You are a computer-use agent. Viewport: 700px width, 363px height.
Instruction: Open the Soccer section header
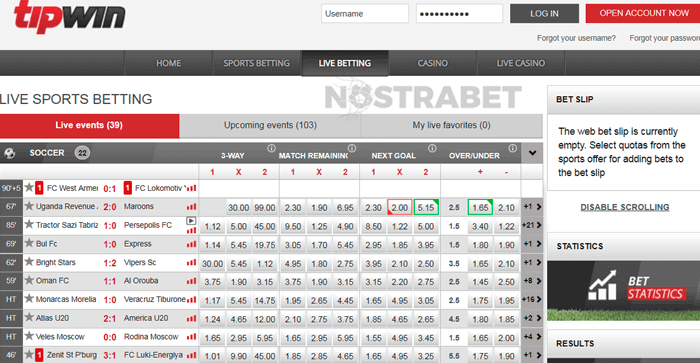47,153
